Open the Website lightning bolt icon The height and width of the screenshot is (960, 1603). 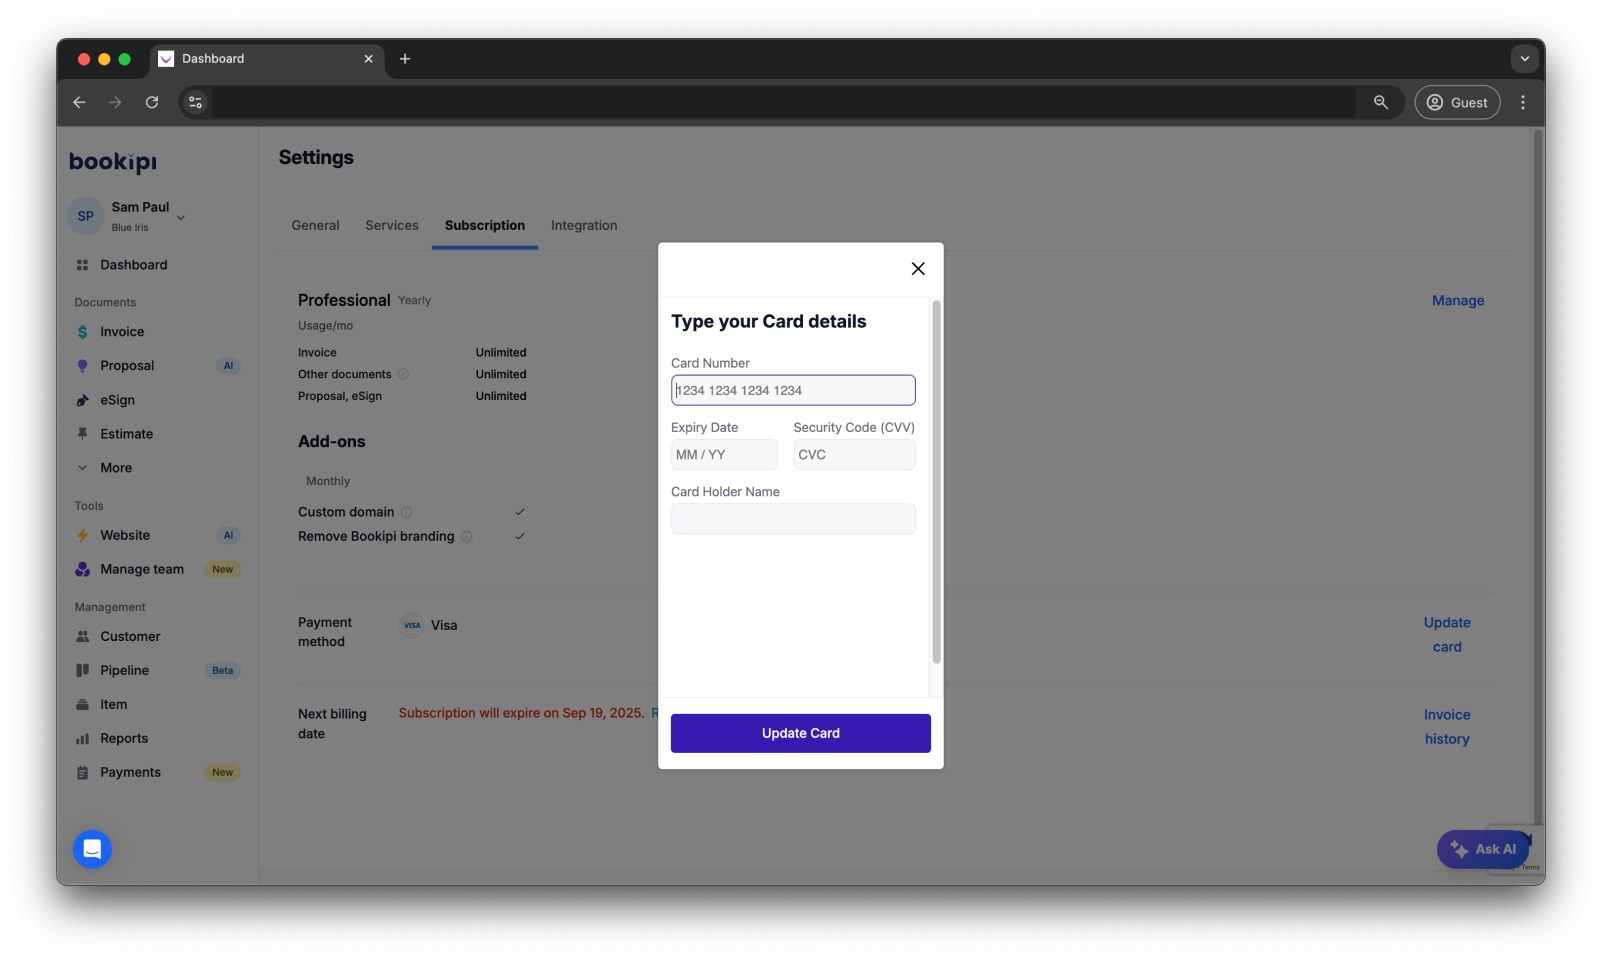(82, 535)
